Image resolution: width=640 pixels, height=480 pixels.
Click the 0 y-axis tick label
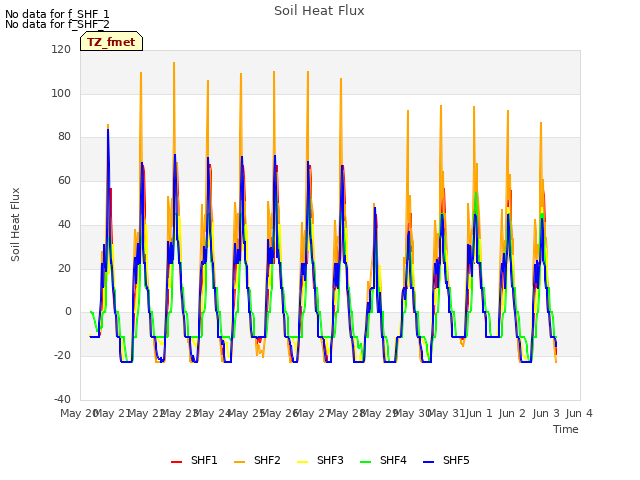(68, 312)
